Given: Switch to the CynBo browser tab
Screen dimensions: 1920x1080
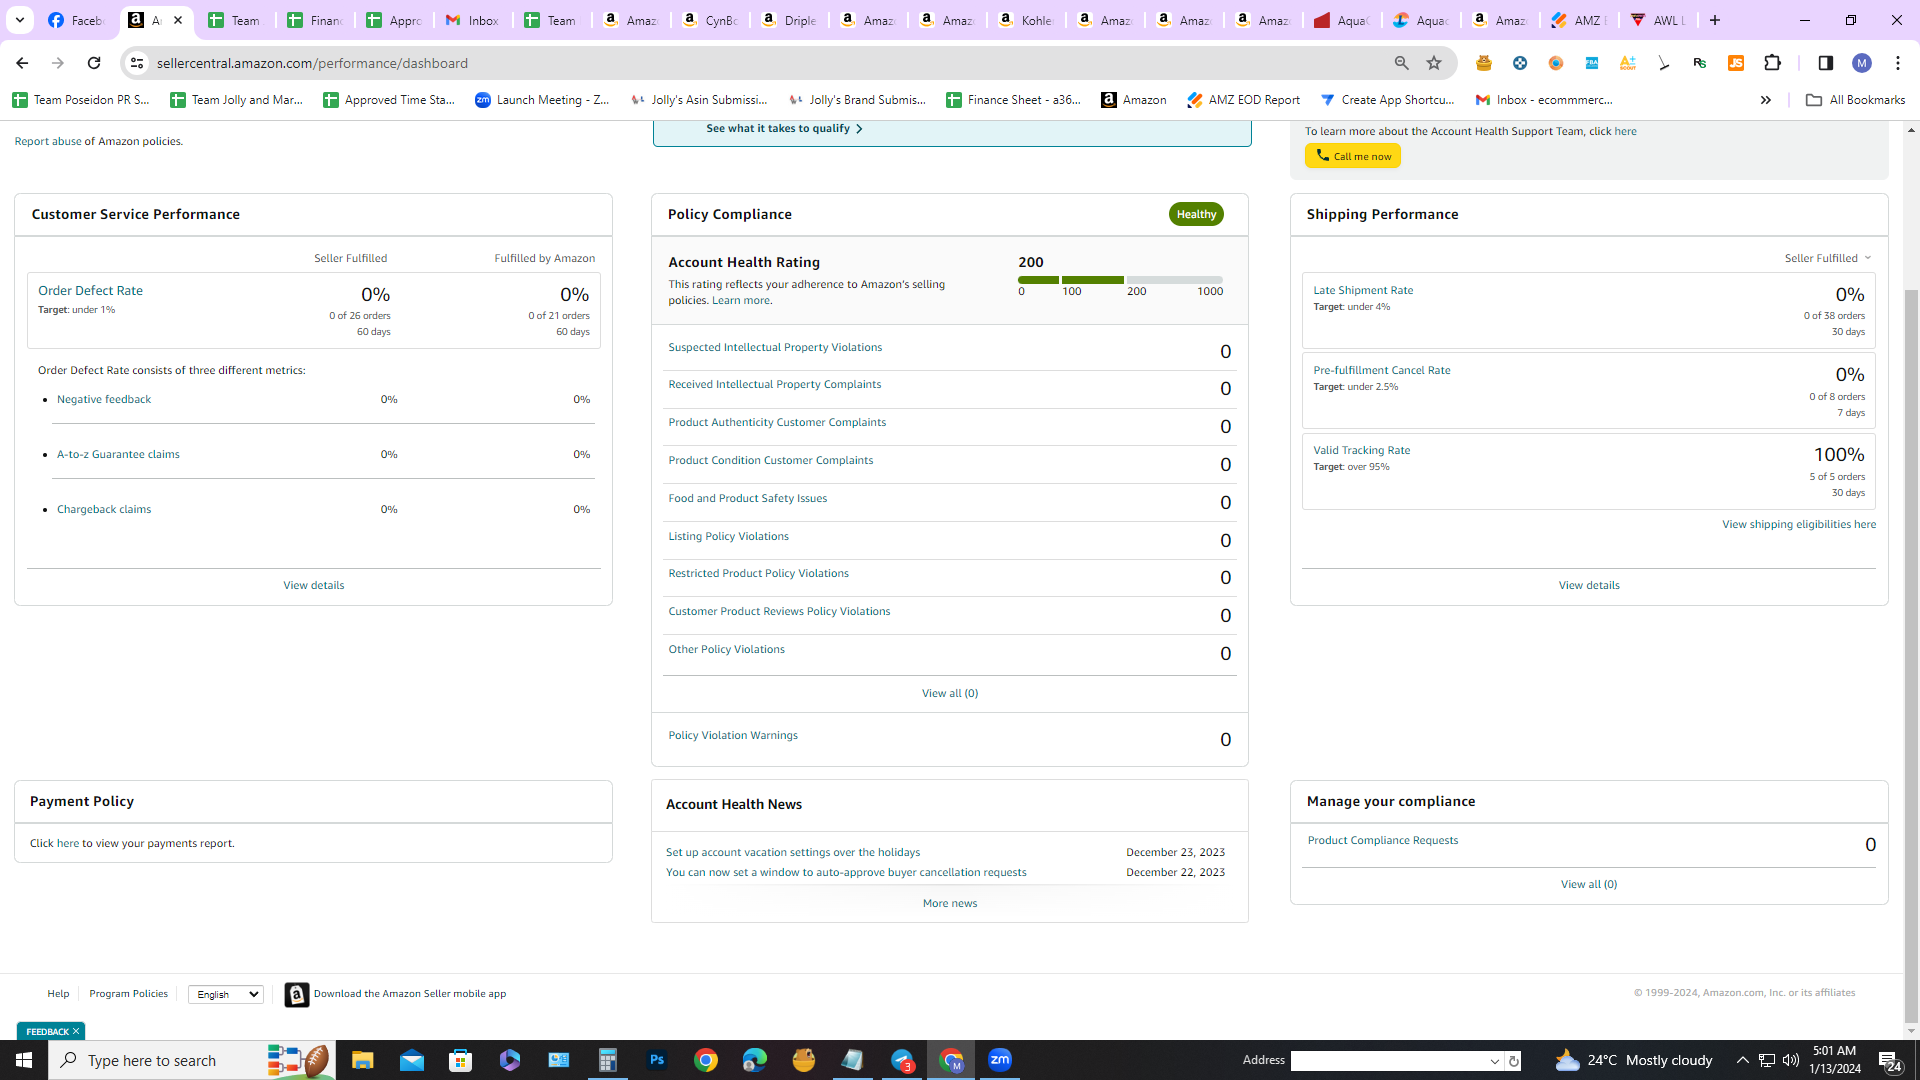Looking at the screenshot, I should [709, 20].
